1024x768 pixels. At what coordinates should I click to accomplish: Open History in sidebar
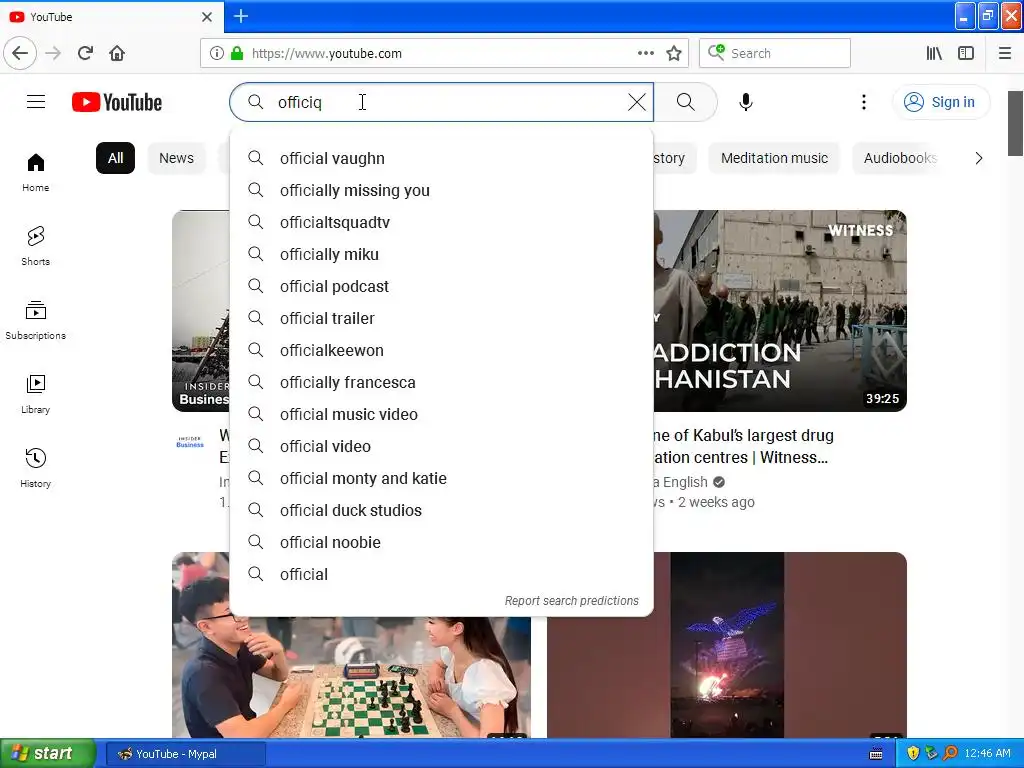click(35, 468)
